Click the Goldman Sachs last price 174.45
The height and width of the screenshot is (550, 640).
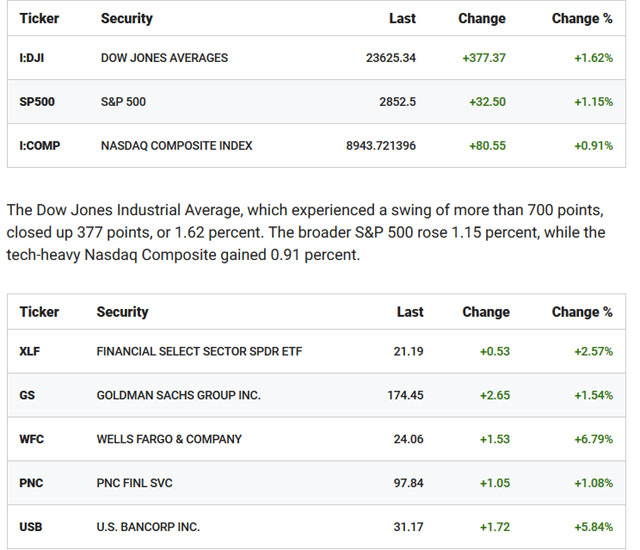tap(405, 395)
